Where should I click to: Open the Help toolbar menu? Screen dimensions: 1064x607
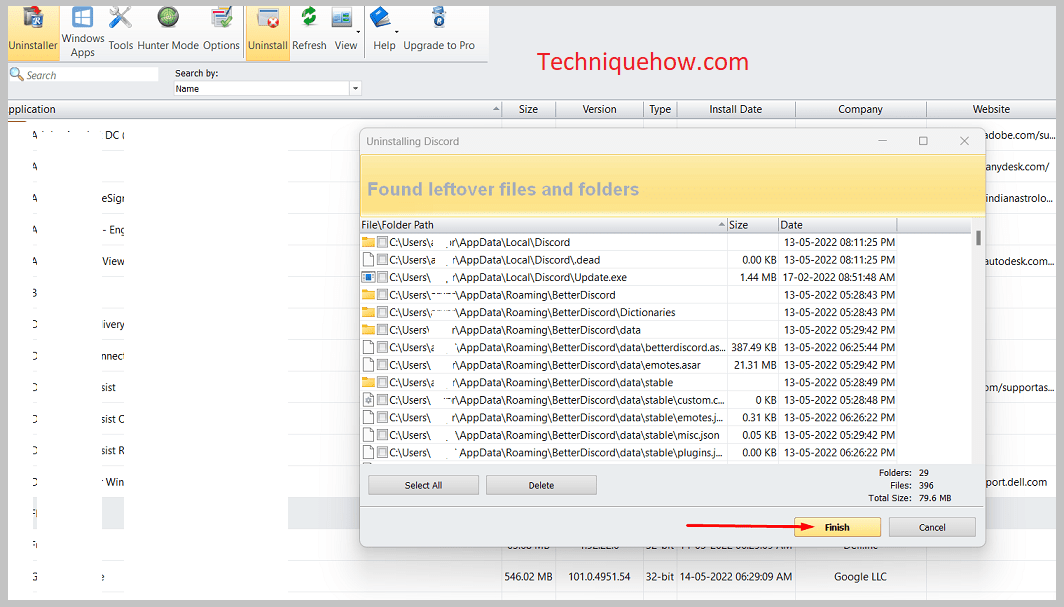384,31
